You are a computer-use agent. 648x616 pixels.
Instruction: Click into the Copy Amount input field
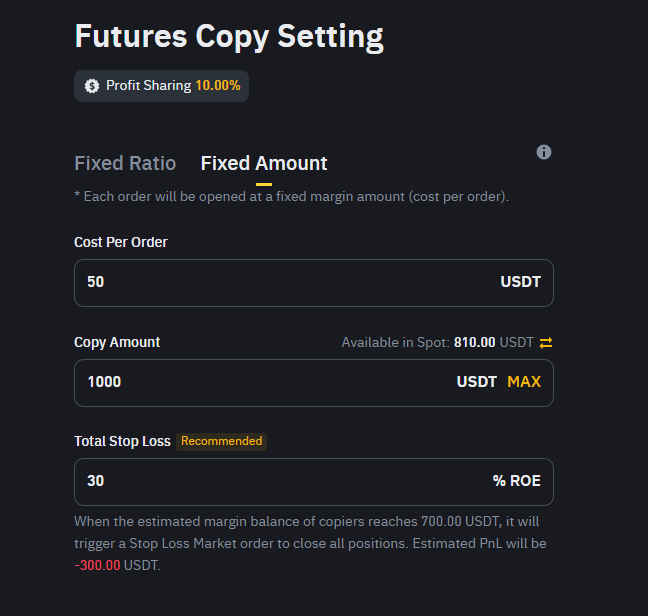(x=260, y=382)
